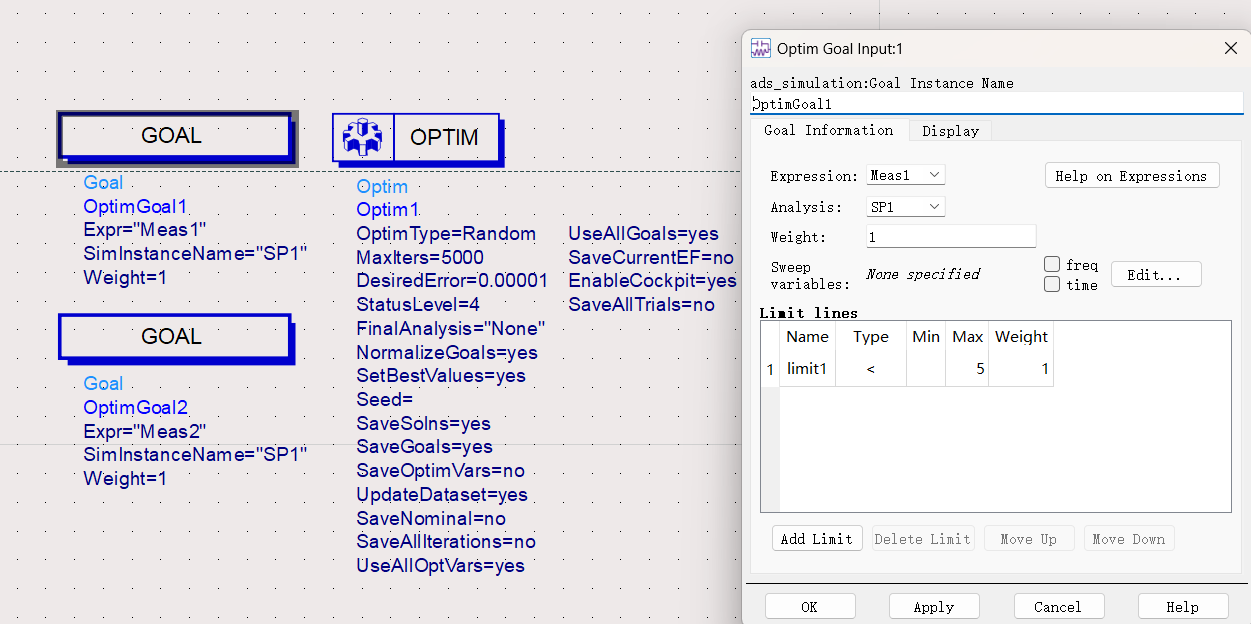The height and width of the screenshot is (624, 1251).
Task: Click OptimGoal1's SimInstanceName="SP1" text
Action: [x=195, y=254]
